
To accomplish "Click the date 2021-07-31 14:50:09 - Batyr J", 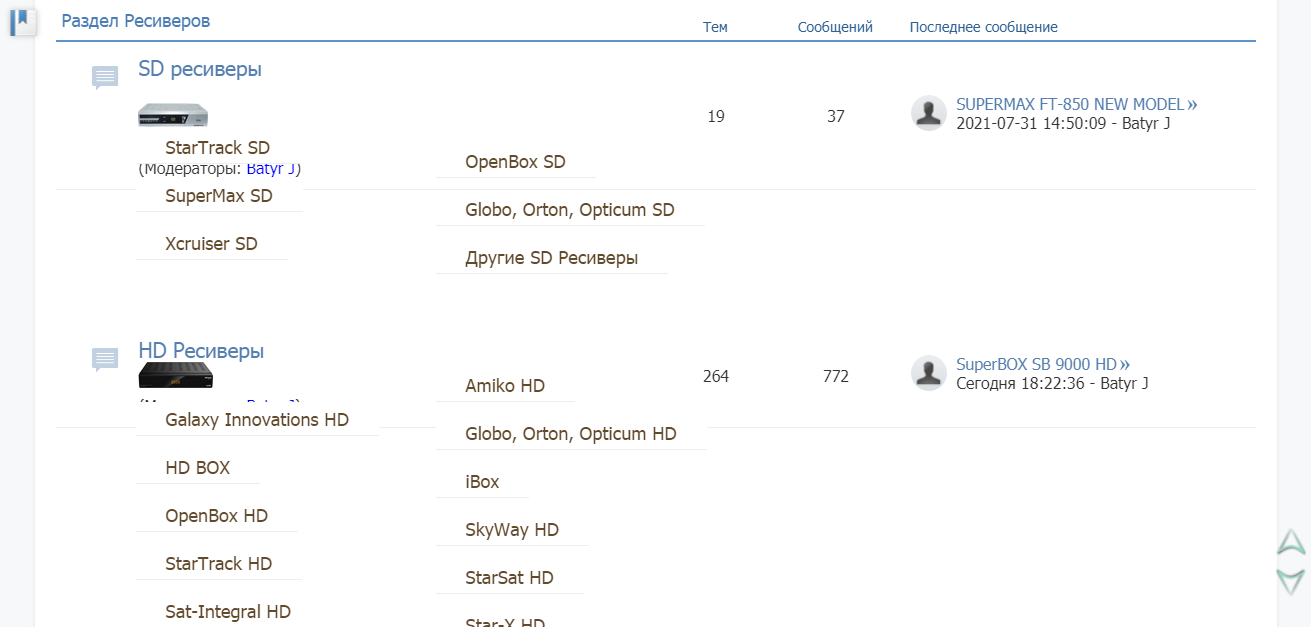I will tap(1063, 123).
